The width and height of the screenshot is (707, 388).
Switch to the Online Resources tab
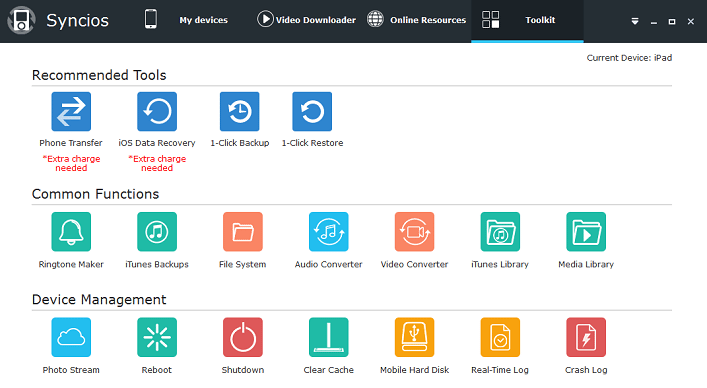pyautogui.click(x=428, y=20)
